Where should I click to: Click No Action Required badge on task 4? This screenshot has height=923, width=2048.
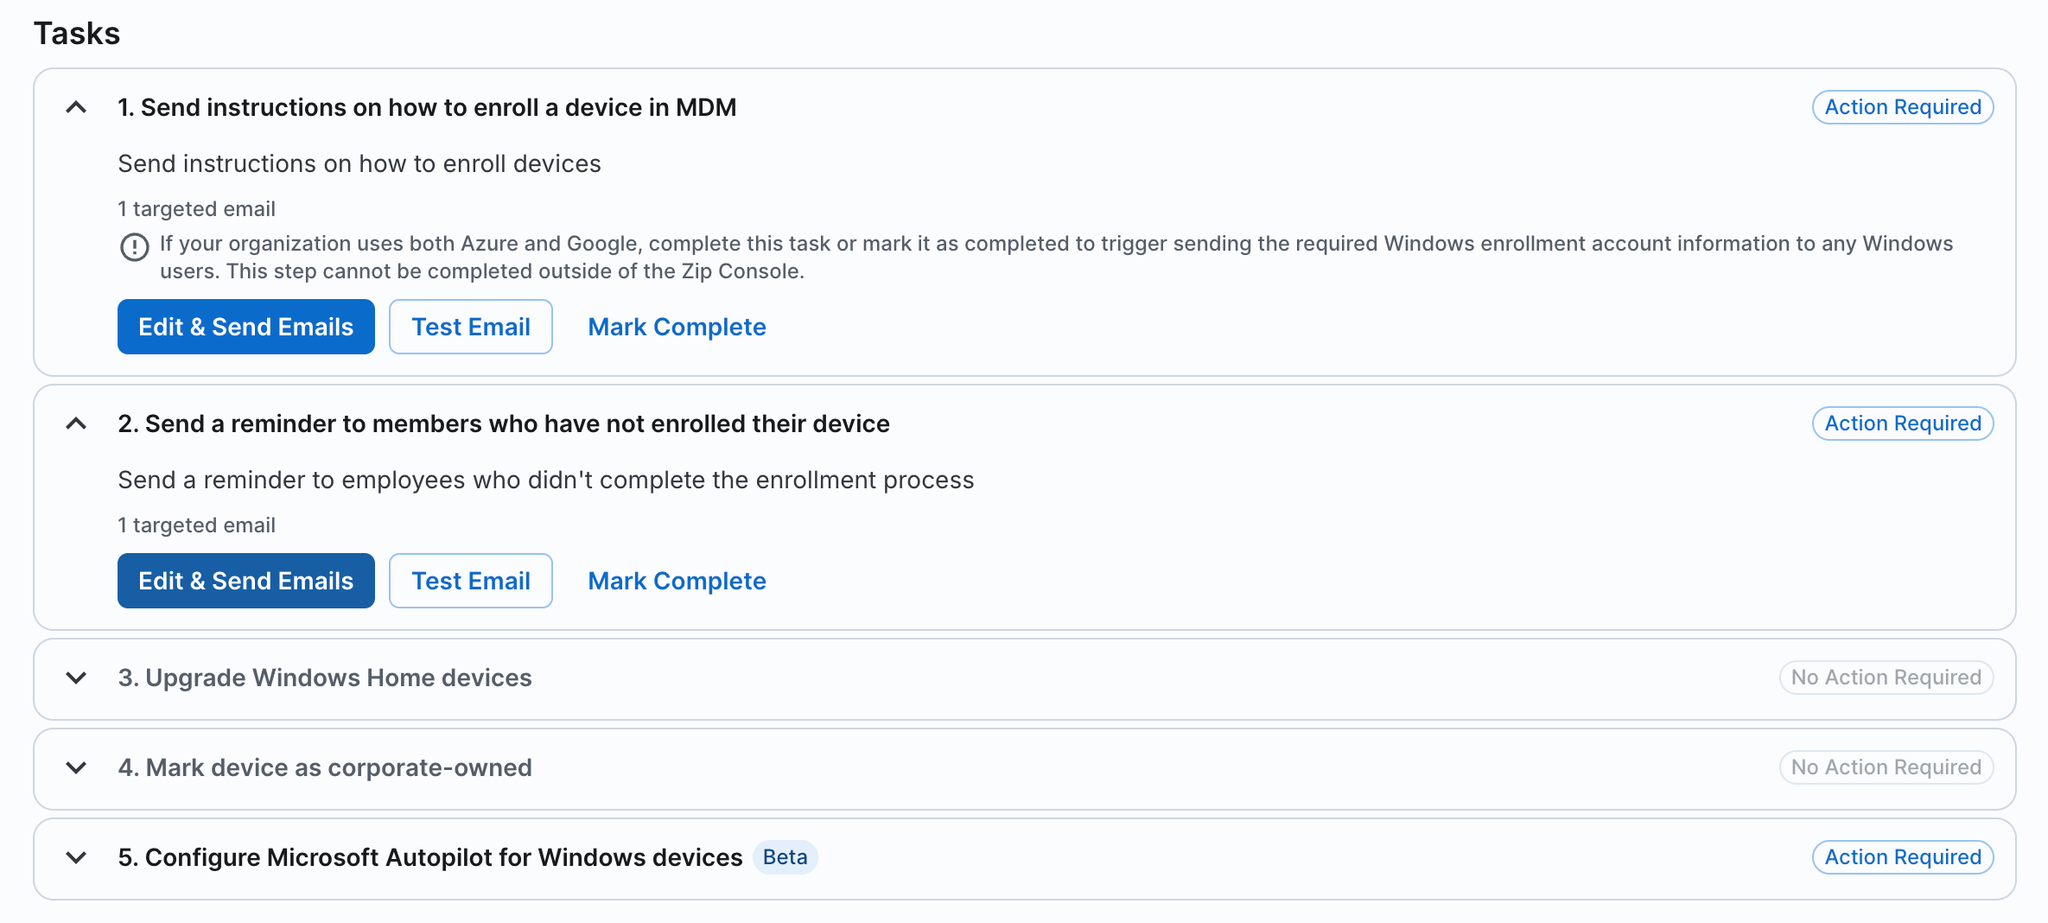[x=1885, y=768]
